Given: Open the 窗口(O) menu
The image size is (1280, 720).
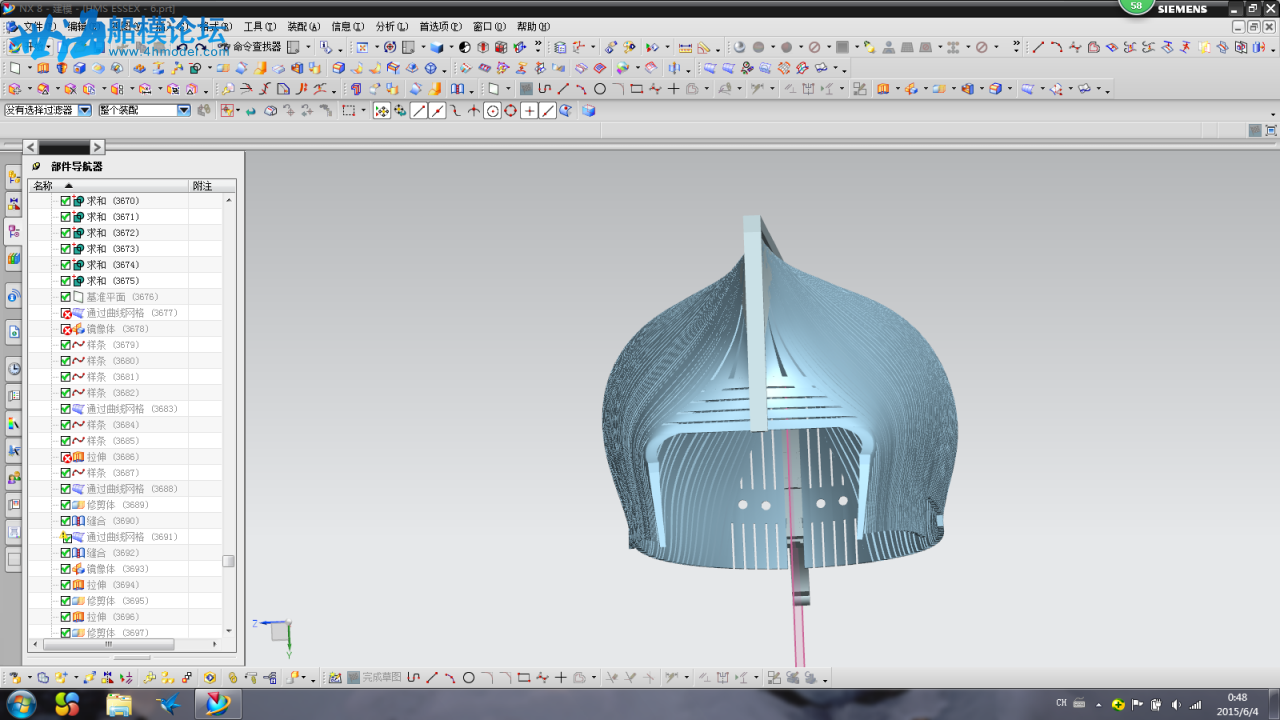Looking at the screenshot, I should [489, 27].
